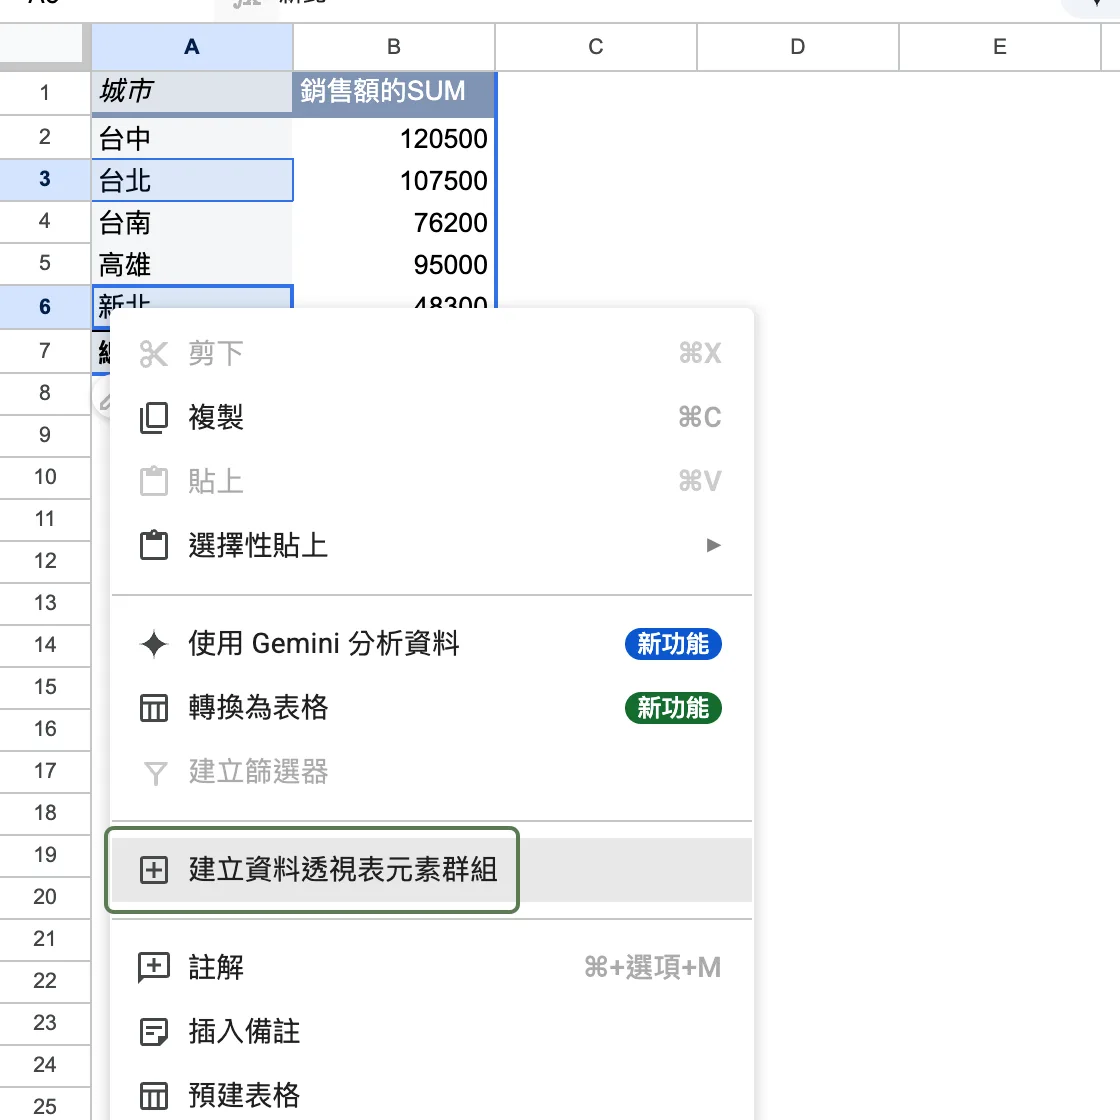This screenshot has height=1120, width=1120.
Task: Select row 20 header
Action: [45, 896]
